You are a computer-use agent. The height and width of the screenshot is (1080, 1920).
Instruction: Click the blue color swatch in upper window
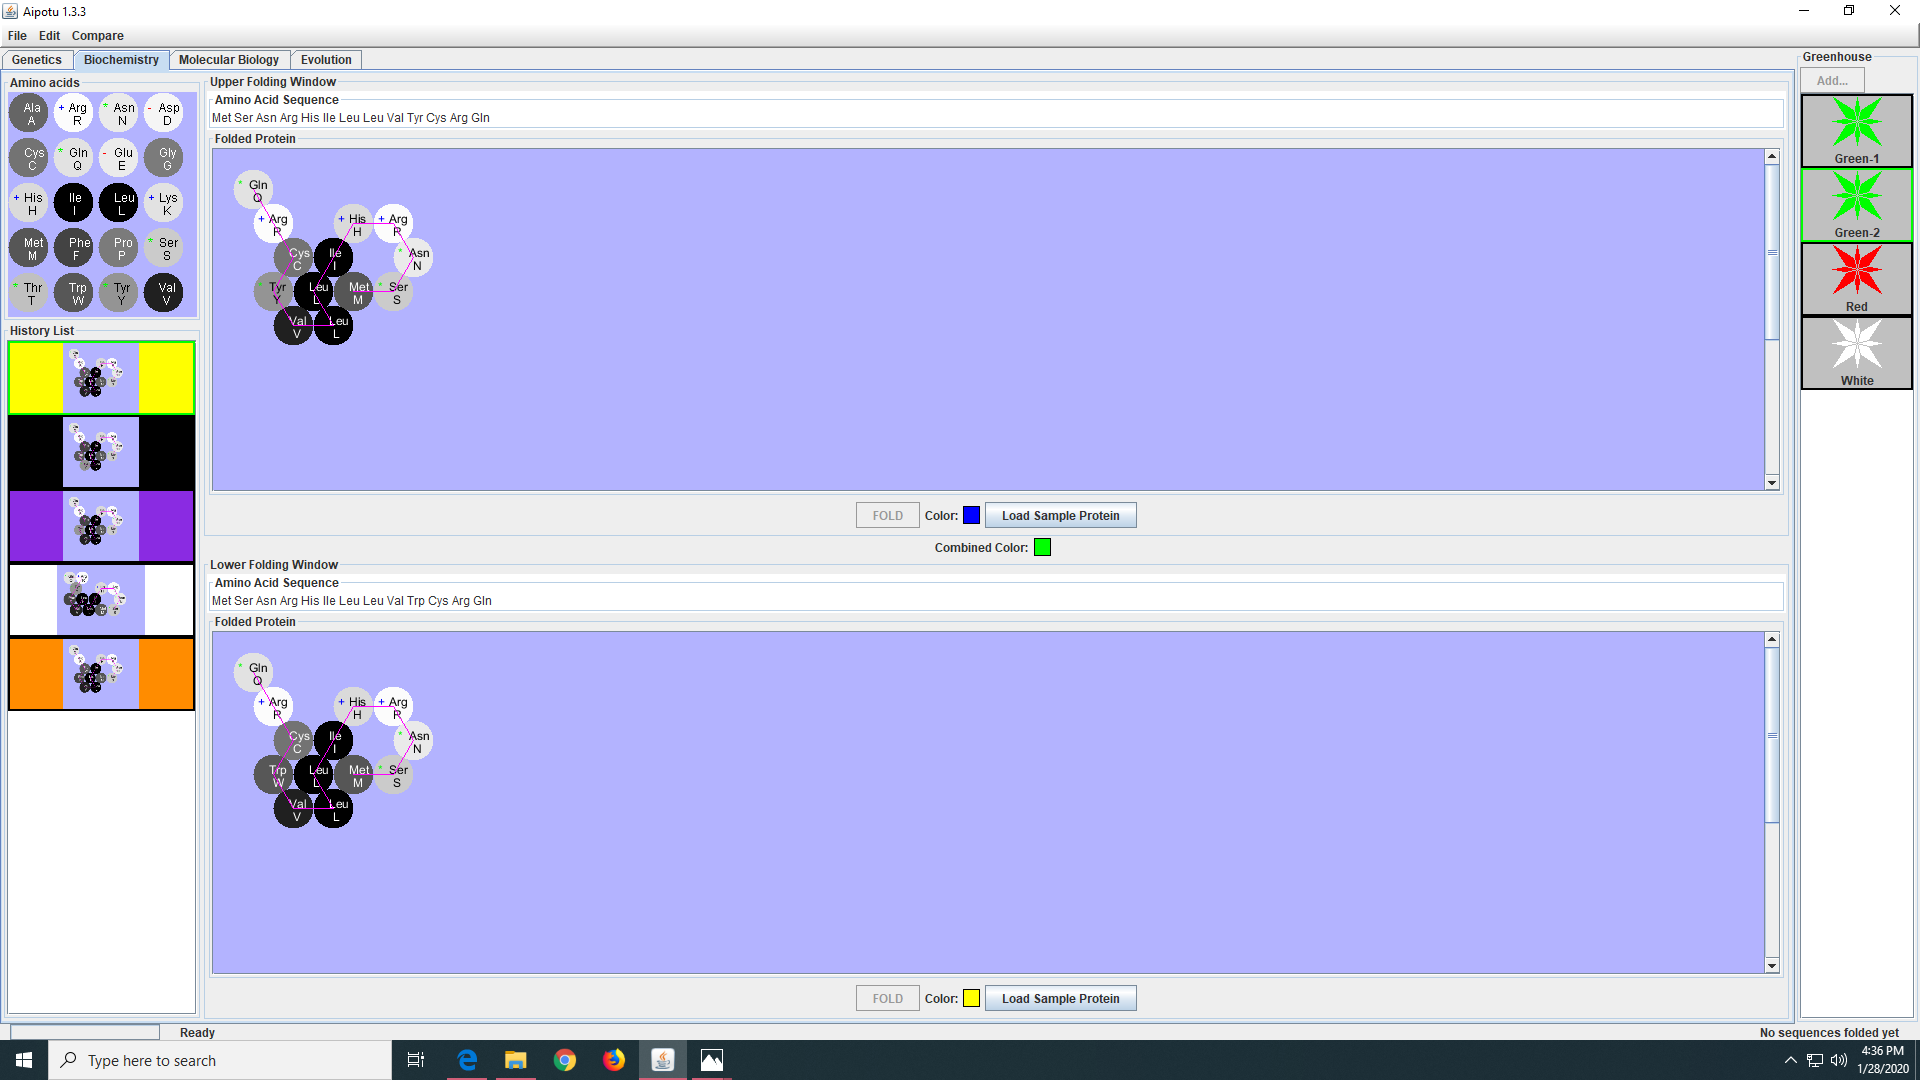(971, 516)
